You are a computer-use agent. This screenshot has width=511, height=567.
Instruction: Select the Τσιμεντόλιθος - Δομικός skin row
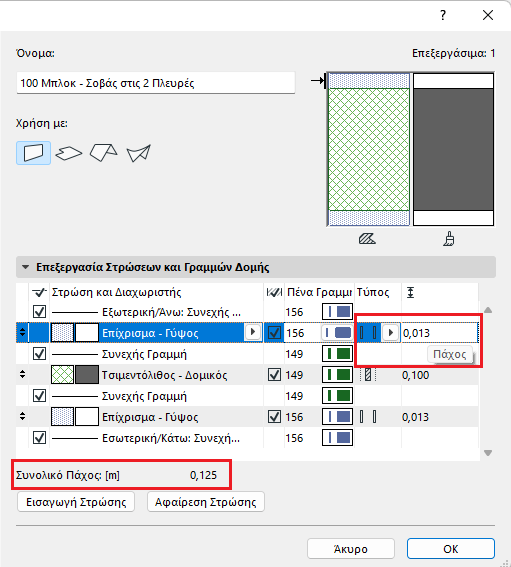248,375
